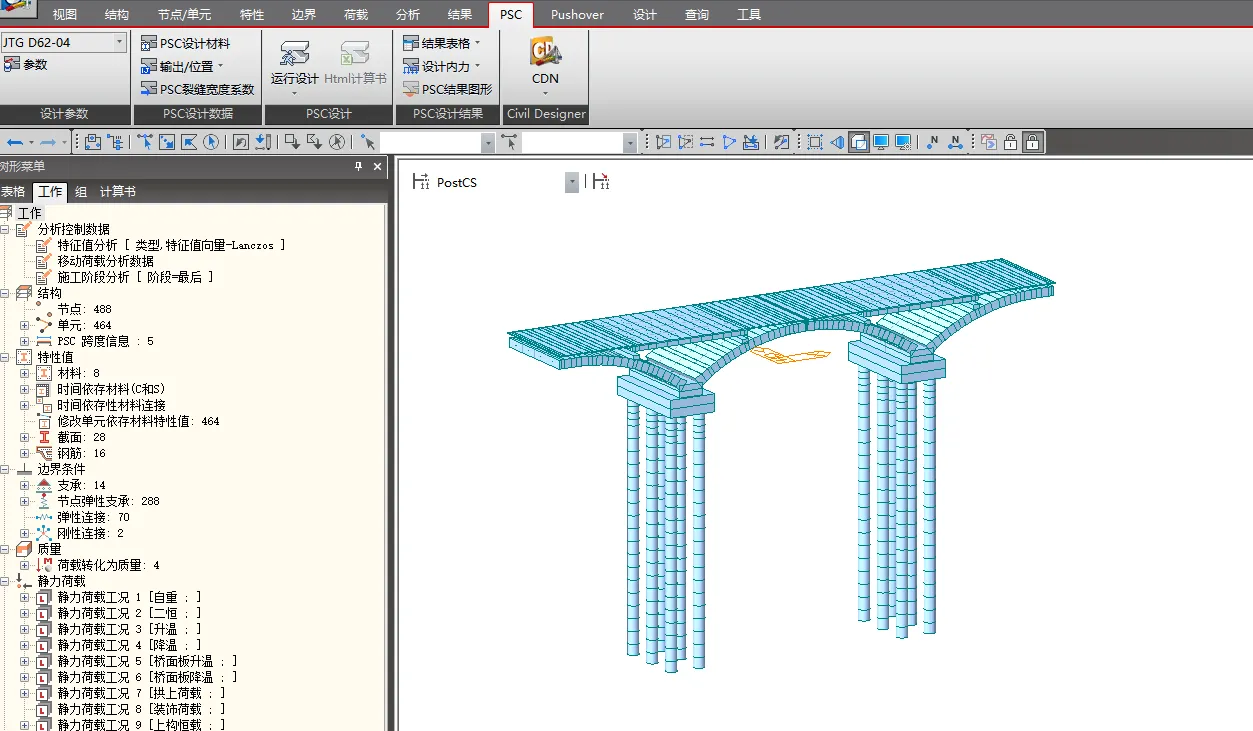Switch to the 表格 panel tab
Screen dimensions: 1253x731
[13, 192]
